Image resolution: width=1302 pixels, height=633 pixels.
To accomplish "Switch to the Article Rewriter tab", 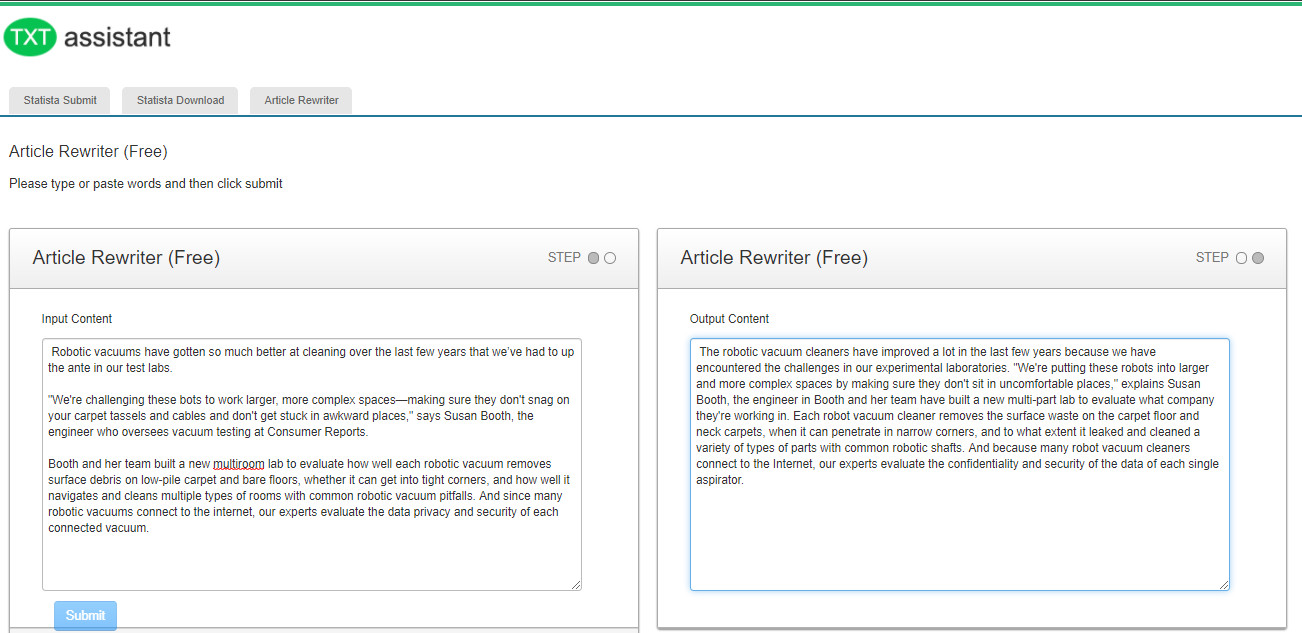I will pos(301,100).
